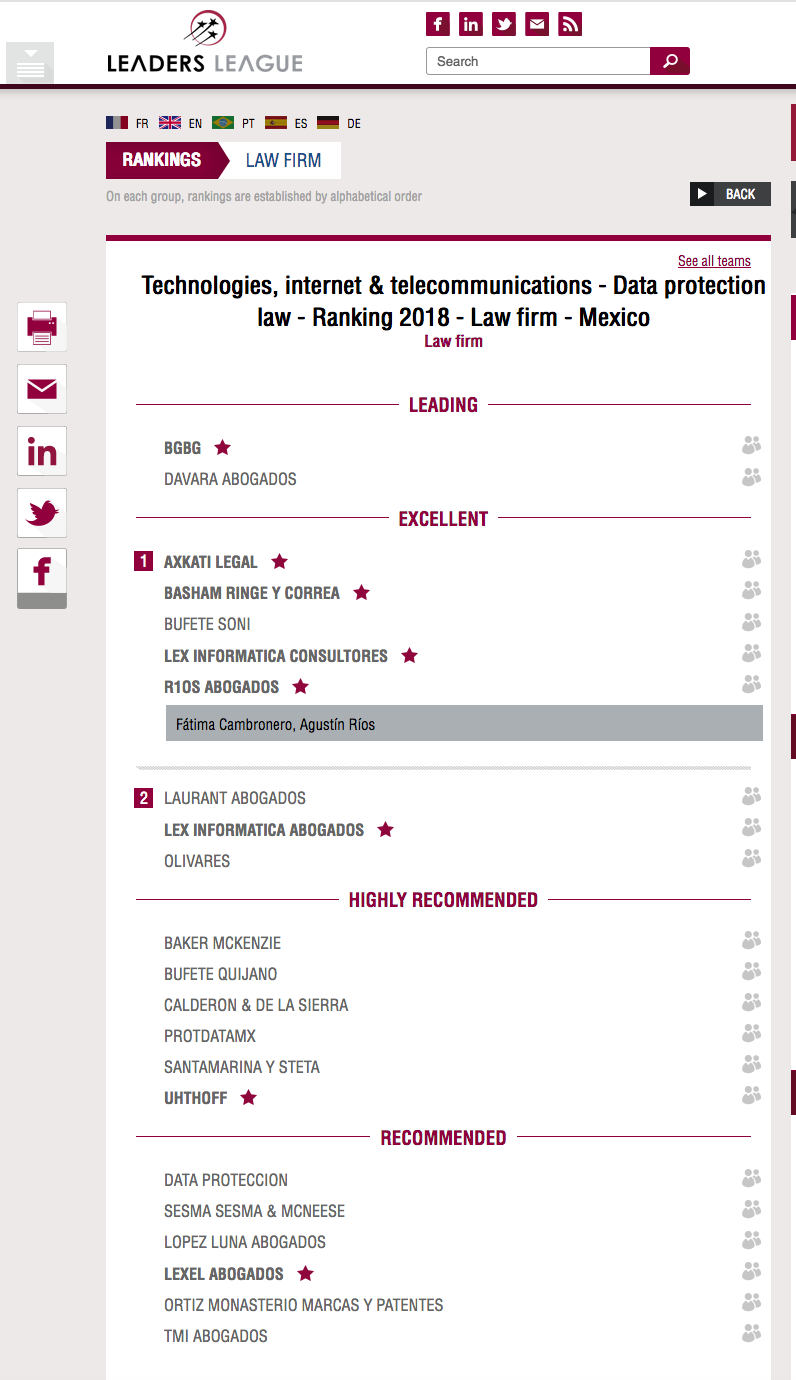Click the Bufete Soni entry
Viewport: 796px width, 1380px height.
pyautogui.click(x=207, y=624)
